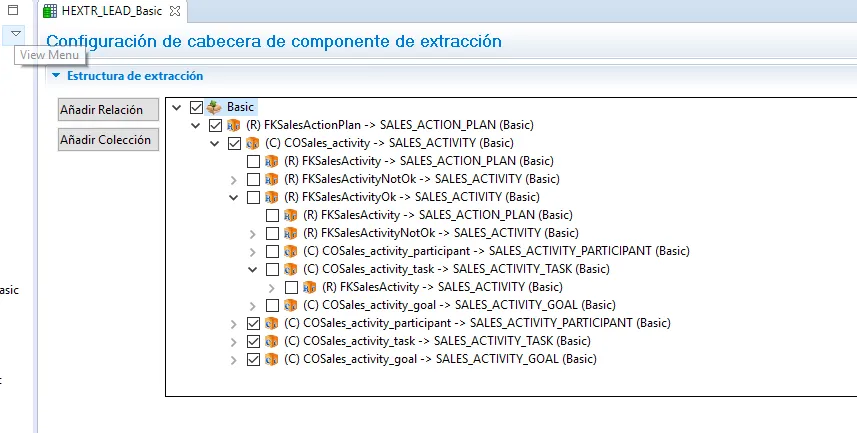
Task: Click icon of FKSalesActivityNotOk child of FKSalesActivityOk
Action: tap(291, 233)
